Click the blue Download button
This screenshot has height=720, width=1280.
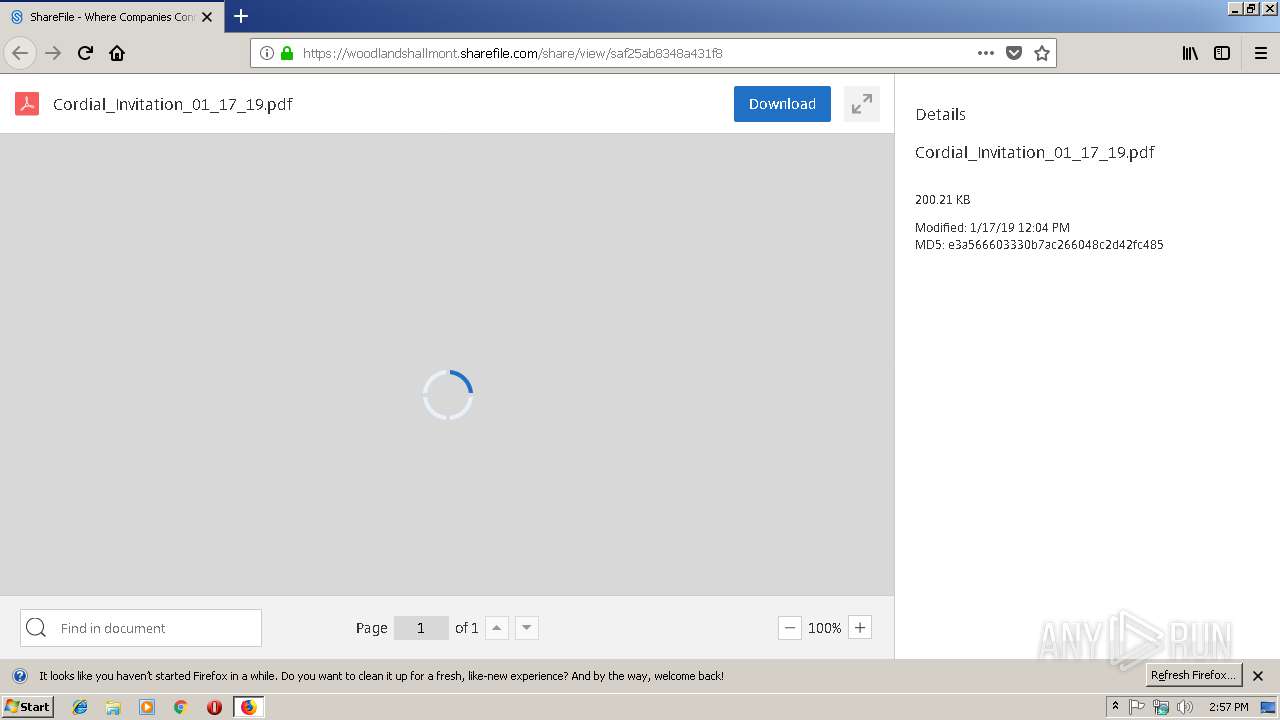pos(782,104)
